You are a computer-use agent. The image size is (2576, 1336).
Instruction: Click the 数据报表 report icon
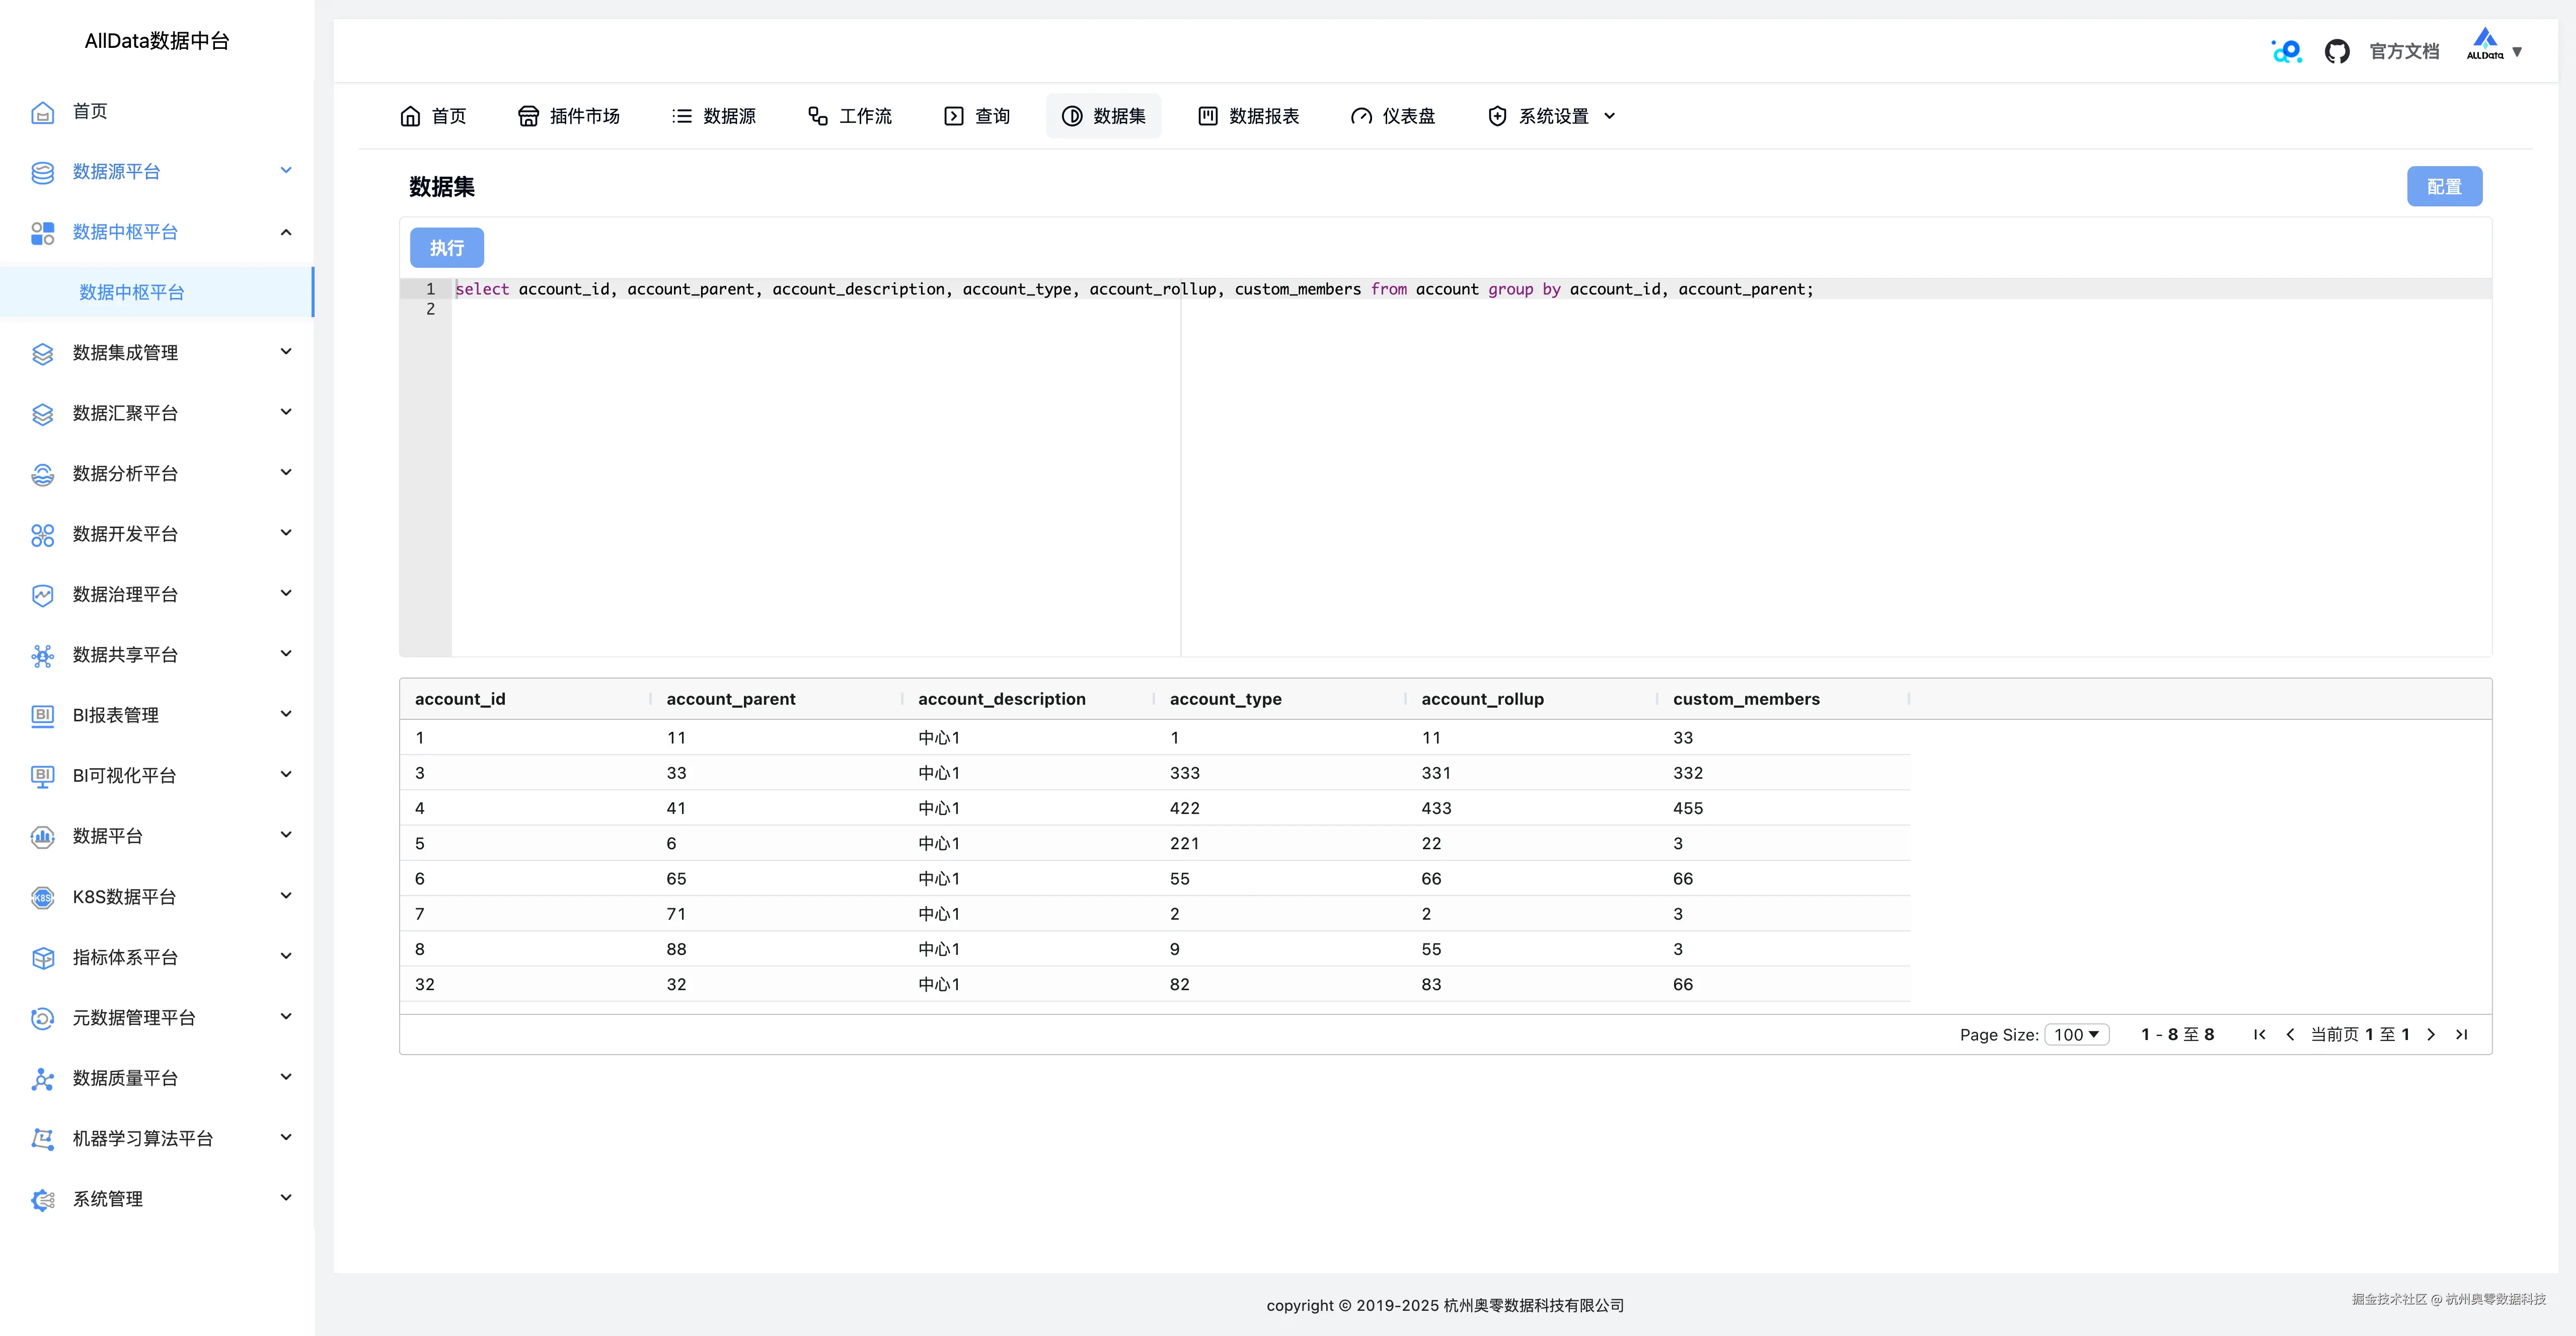click(x=1207, y=116)
